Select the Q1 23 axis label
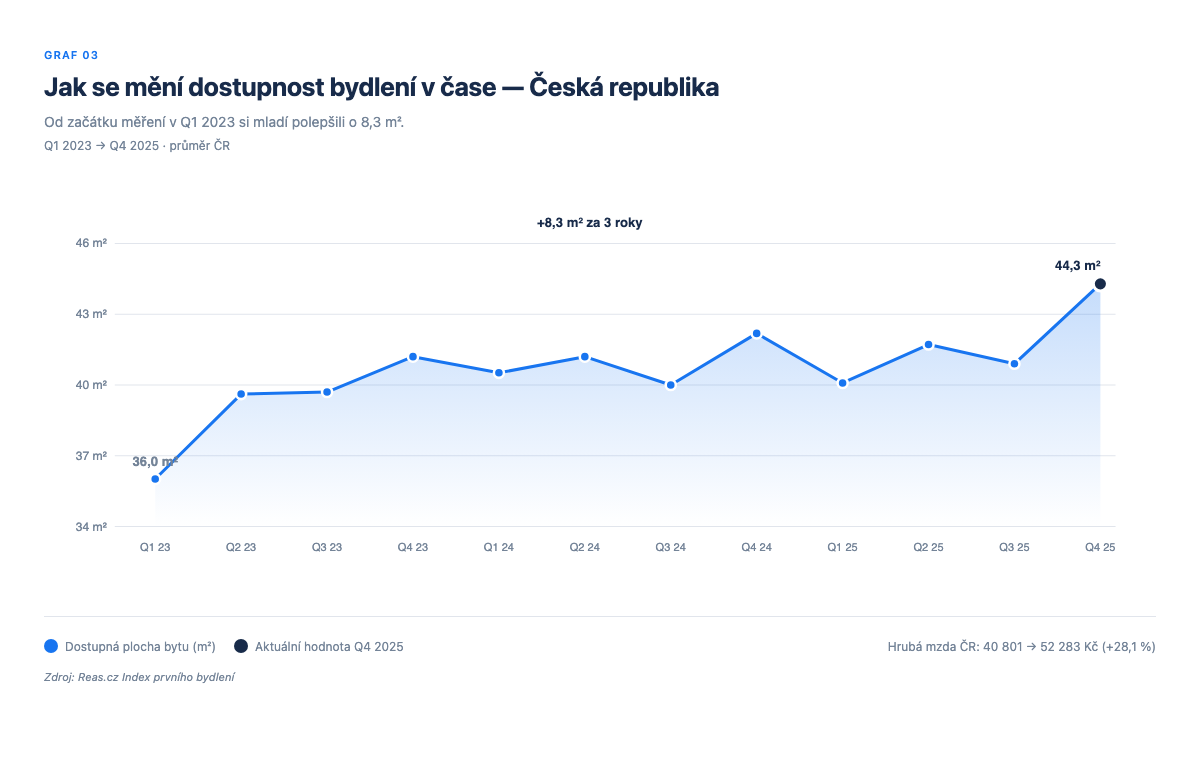 tap(154, 547)
